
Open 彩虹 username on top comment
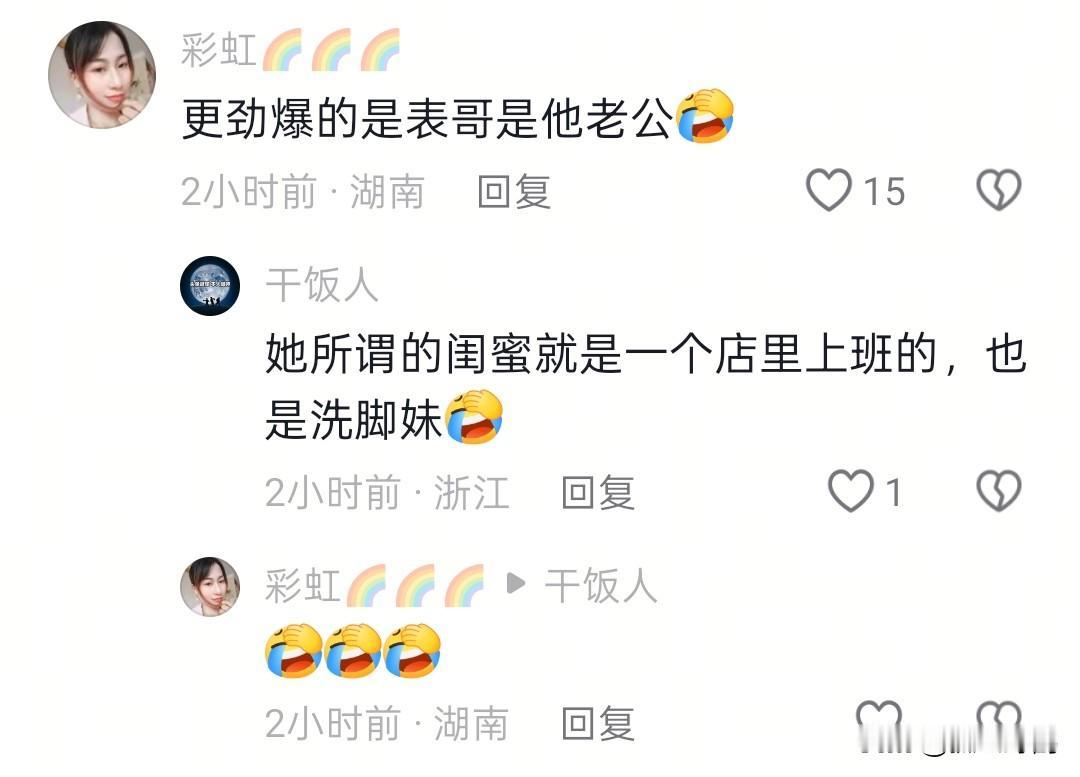[291, 50]
